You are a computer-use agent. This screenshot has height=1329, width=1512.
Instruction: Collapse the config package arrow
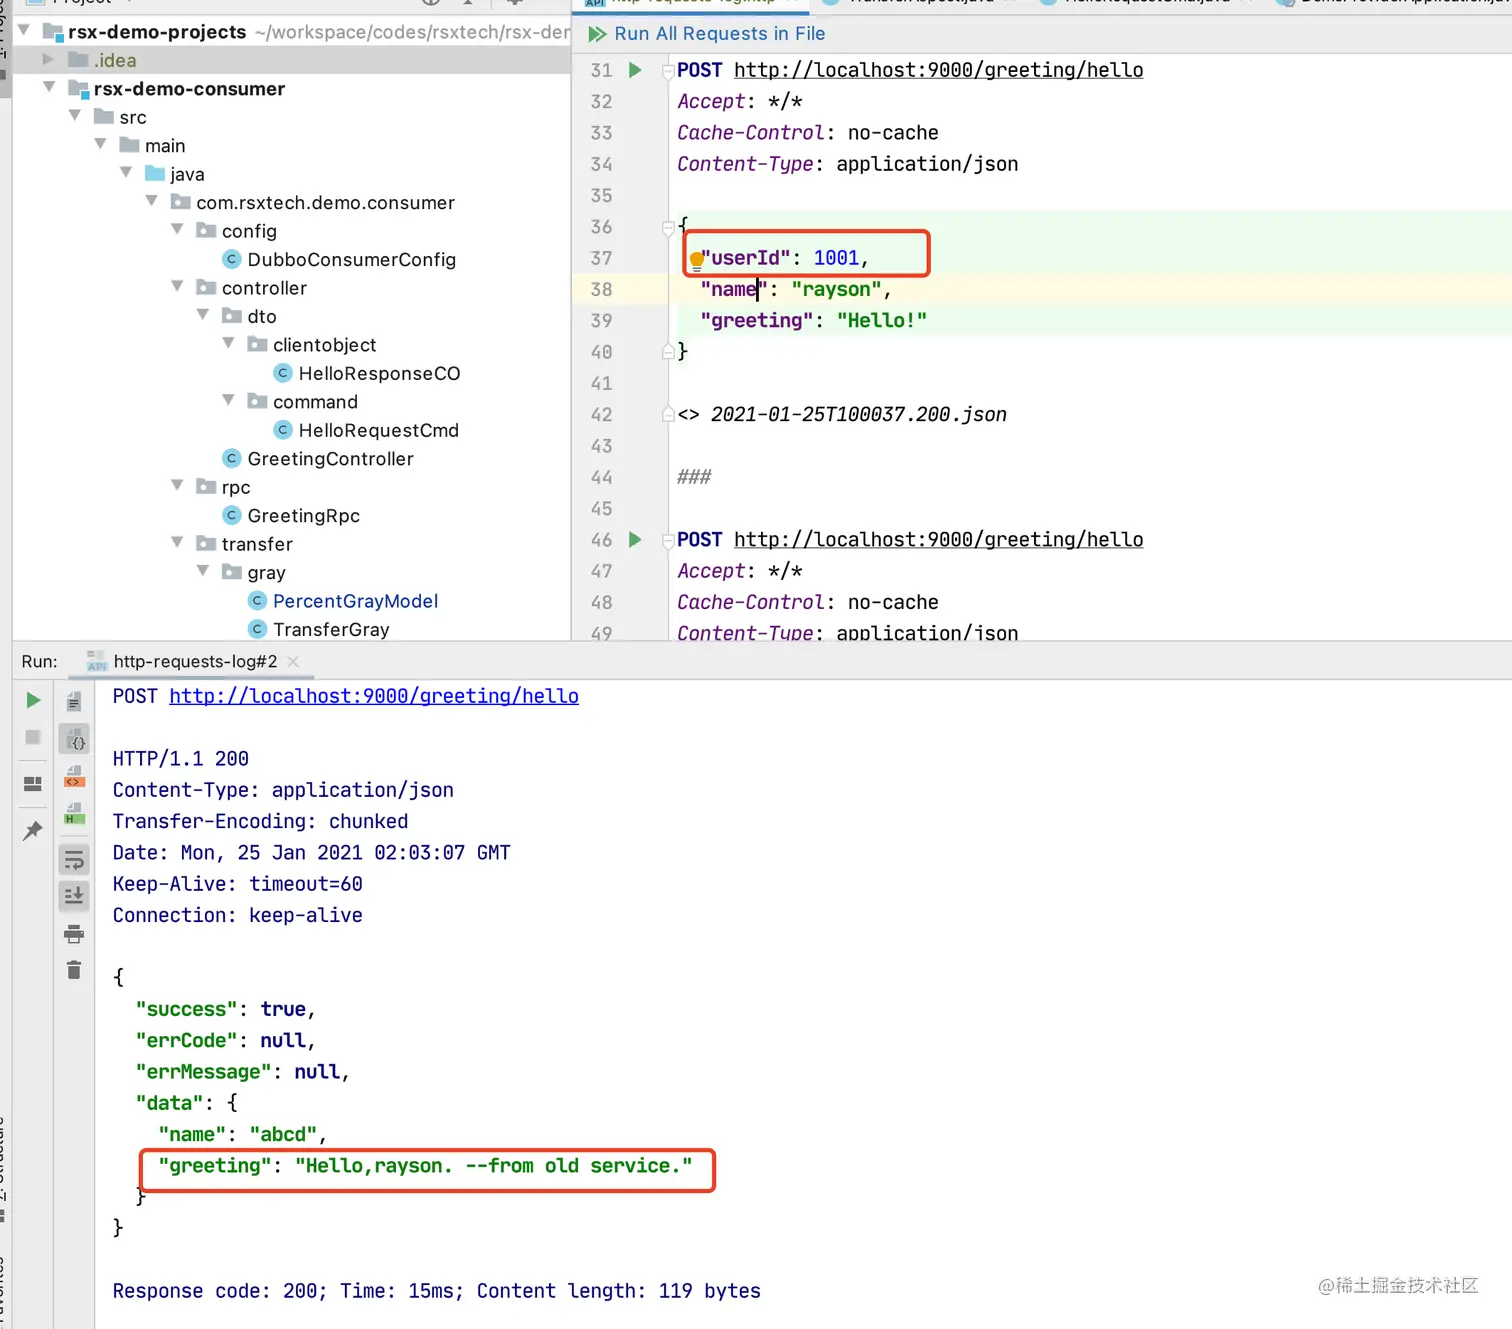[177, 230]
